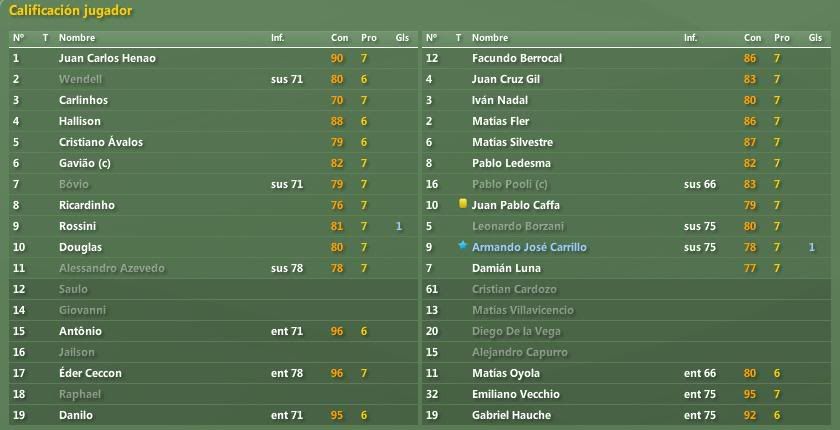Click right table Gls column header
Viewport: 840px width, 430px height.
pyautogui.click(x=815, y=38)
